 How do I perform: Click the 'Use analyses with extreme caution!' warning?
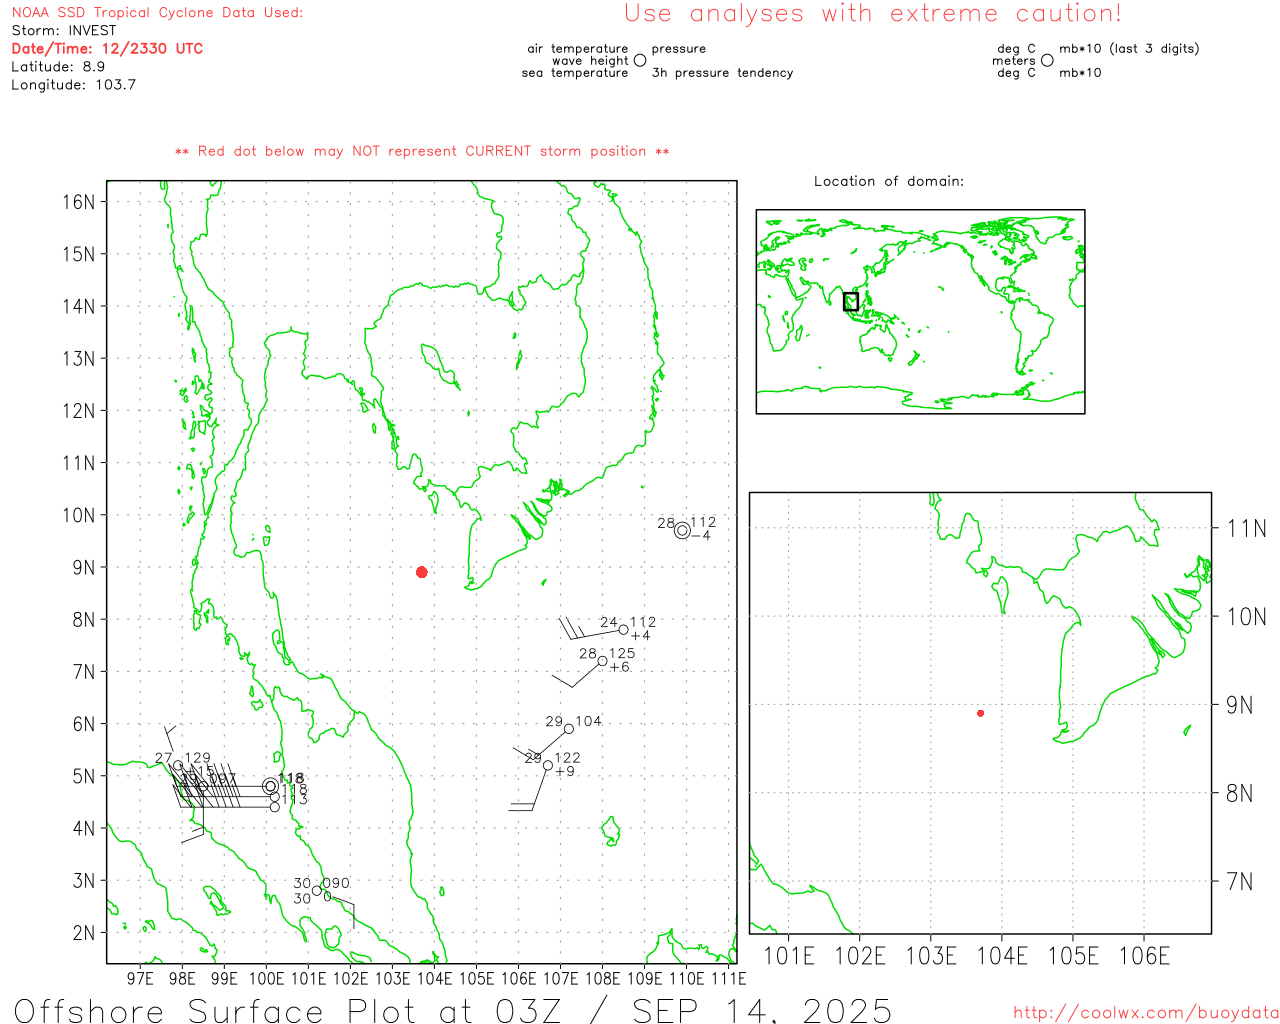pos(873,14)
